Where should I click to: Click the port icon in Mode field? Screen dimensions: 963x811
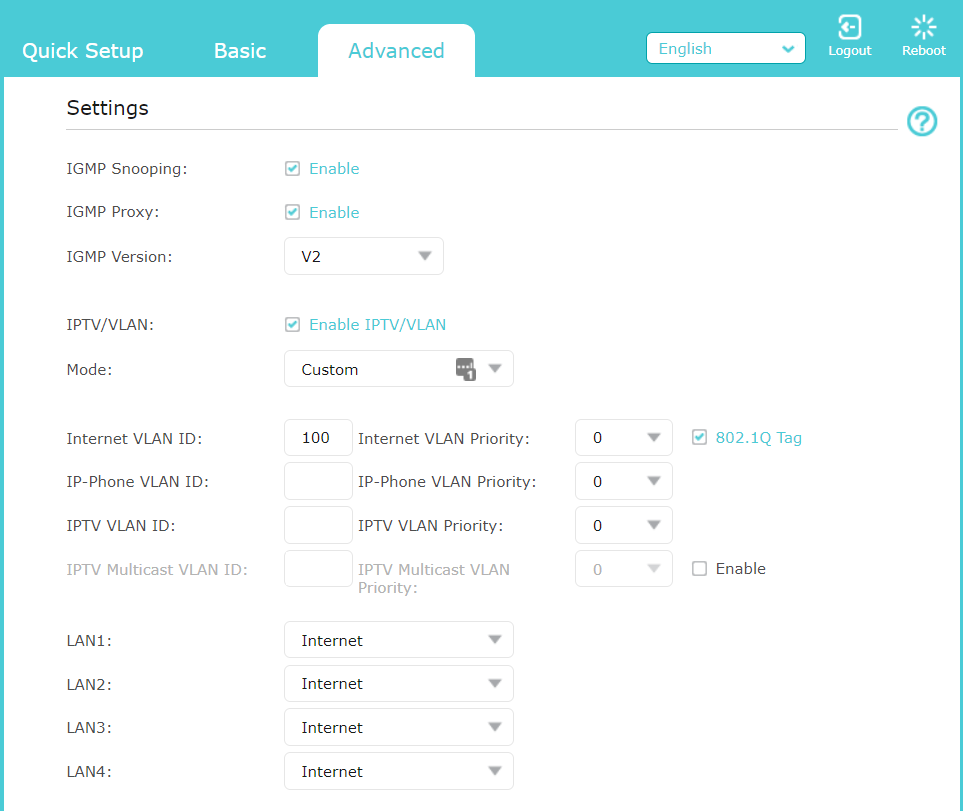click(x=466, y=369)
